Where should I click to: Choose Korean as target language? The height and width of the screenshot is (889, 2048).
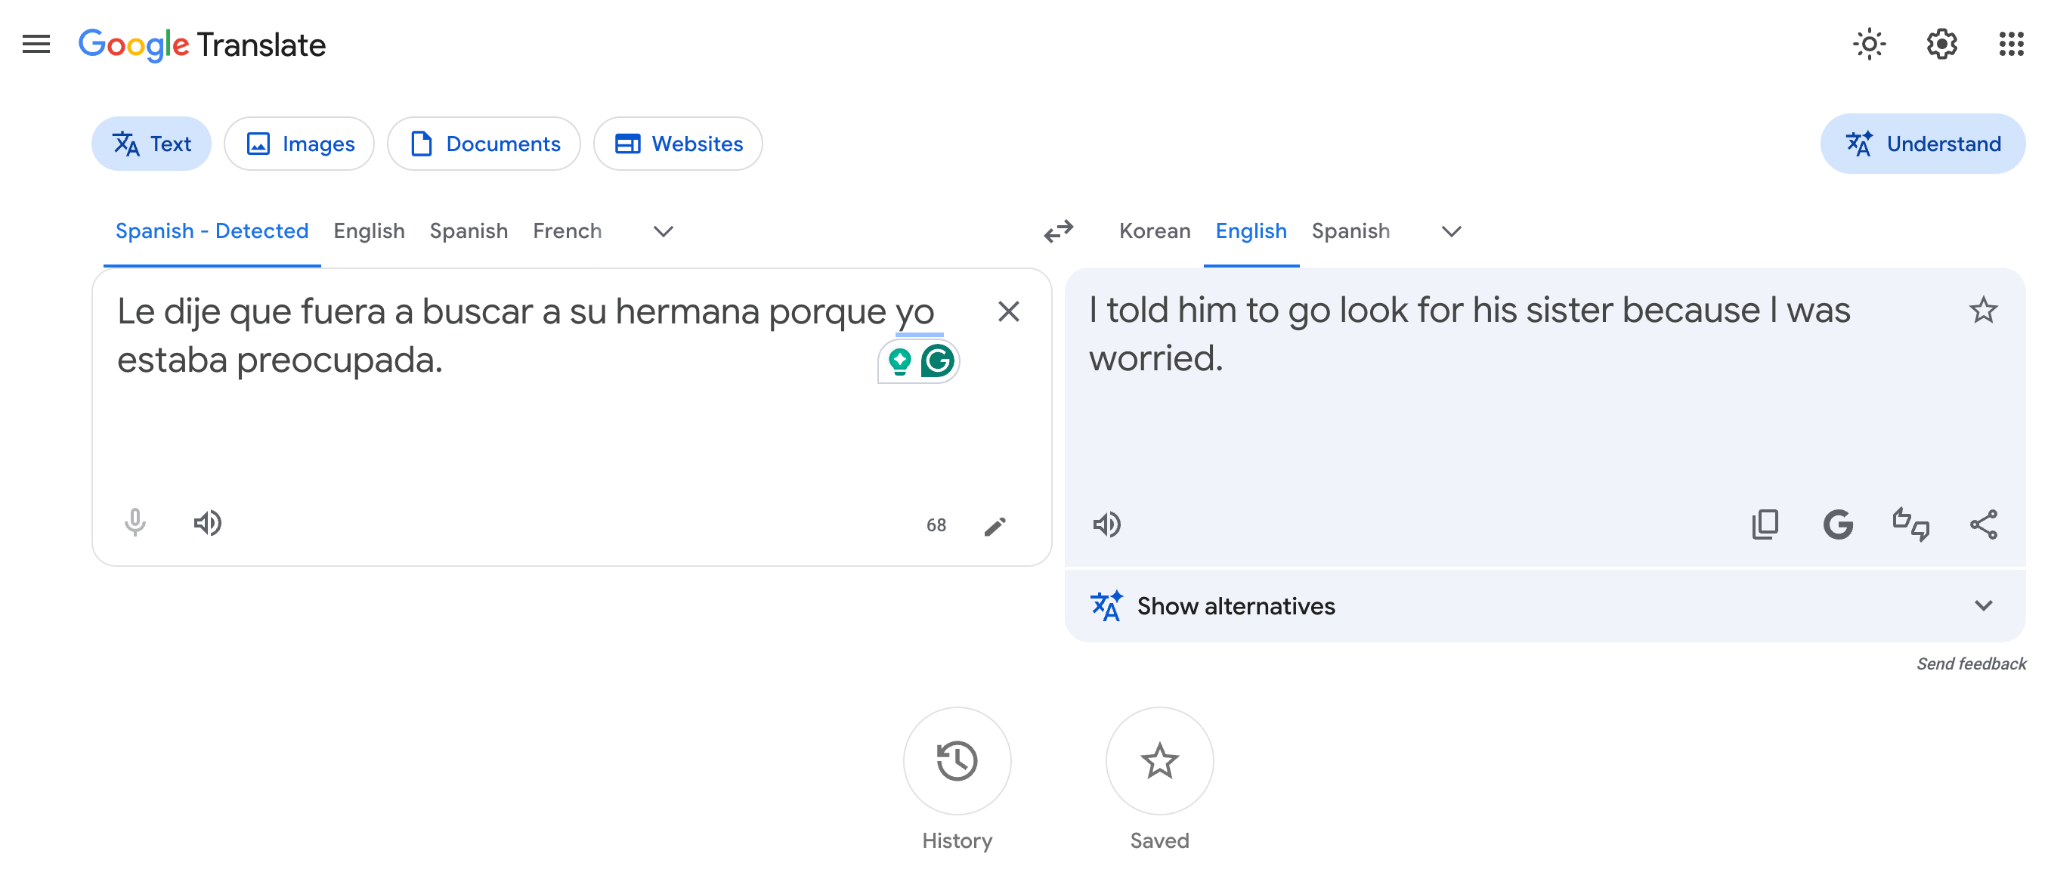pos(1155,231)
